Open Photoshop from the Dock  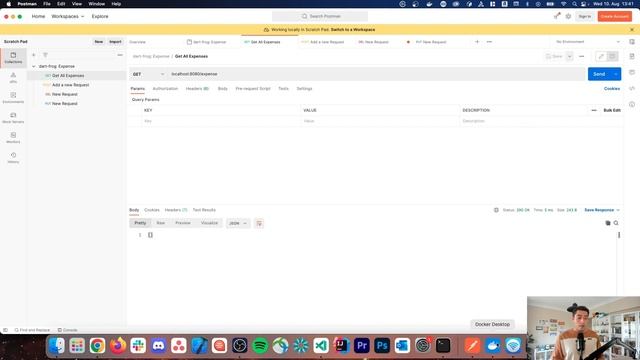382,346
